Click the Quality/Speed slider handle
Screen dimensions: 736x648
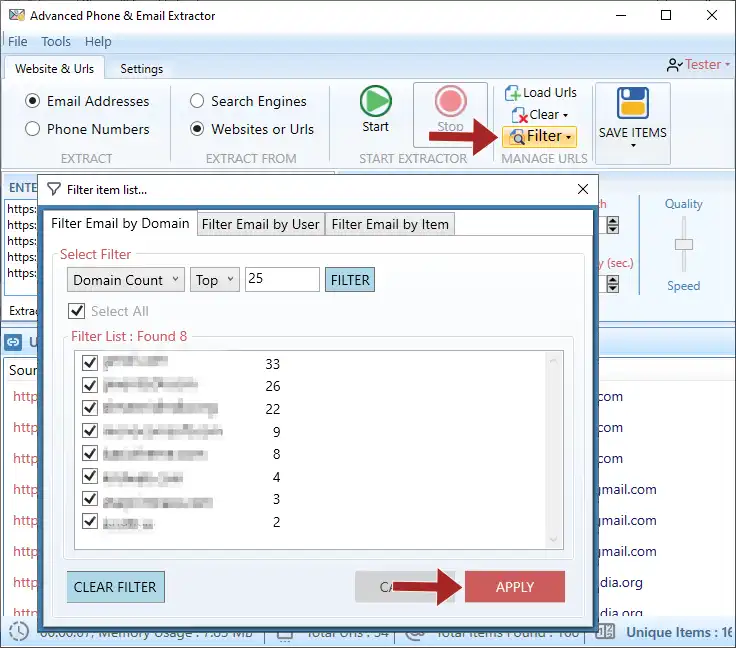pos(684,244)
